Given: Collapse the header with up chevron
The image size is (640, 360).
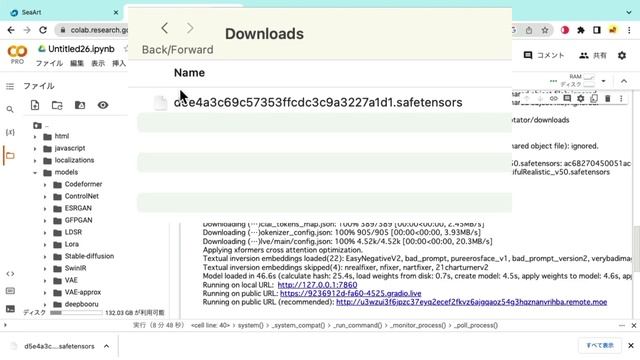Looking at the screenshot, I should coord(624,81).
